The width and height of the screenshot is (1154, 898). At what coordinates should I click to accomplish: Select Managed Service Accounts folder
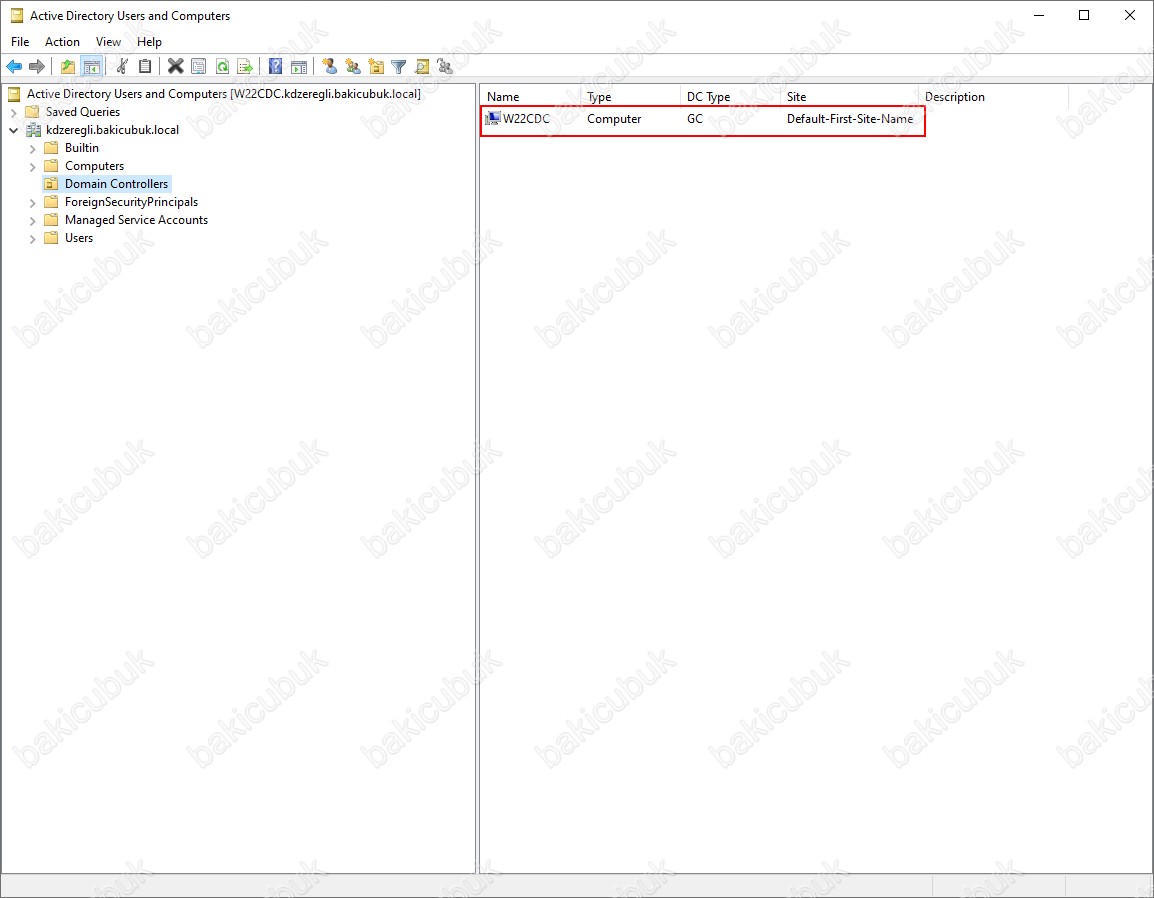[x=136, y=220]
